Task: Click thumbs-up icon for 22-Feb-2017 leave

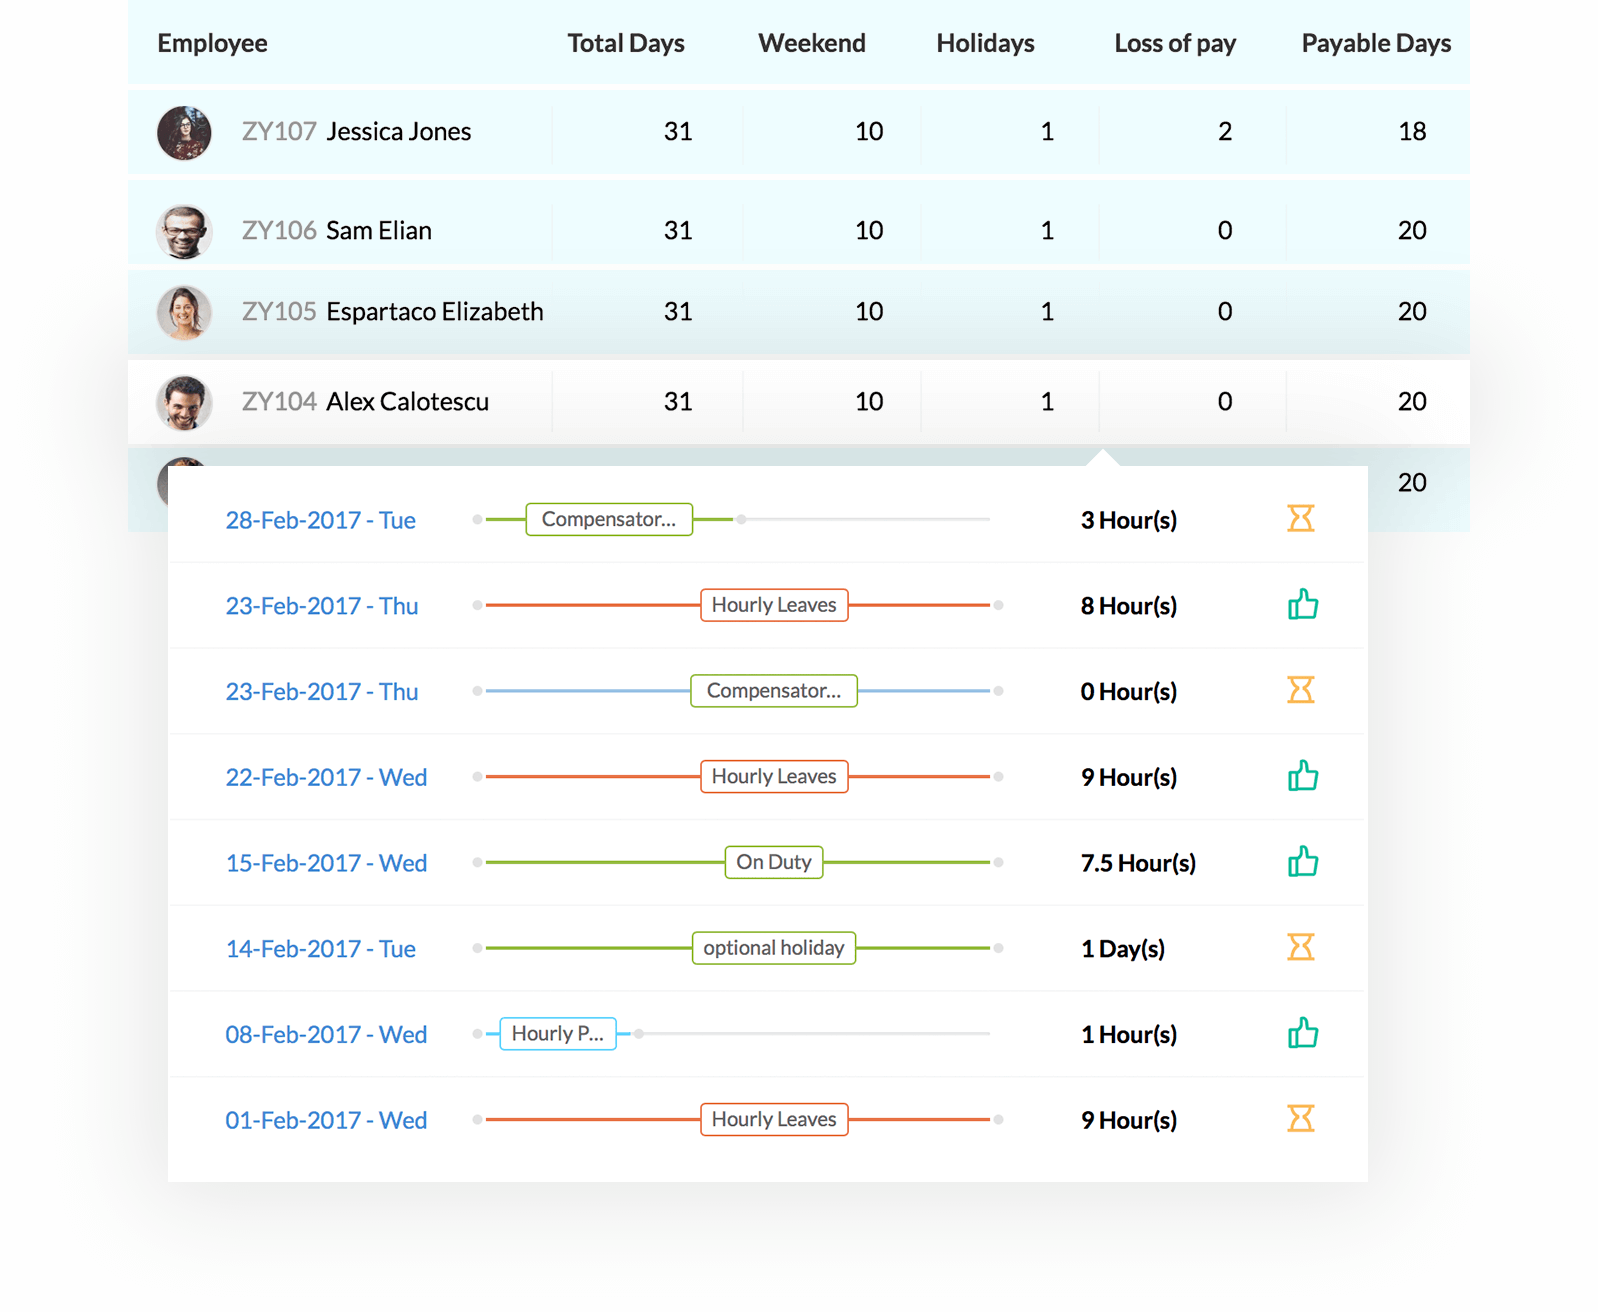Action: pos(1302,776)
